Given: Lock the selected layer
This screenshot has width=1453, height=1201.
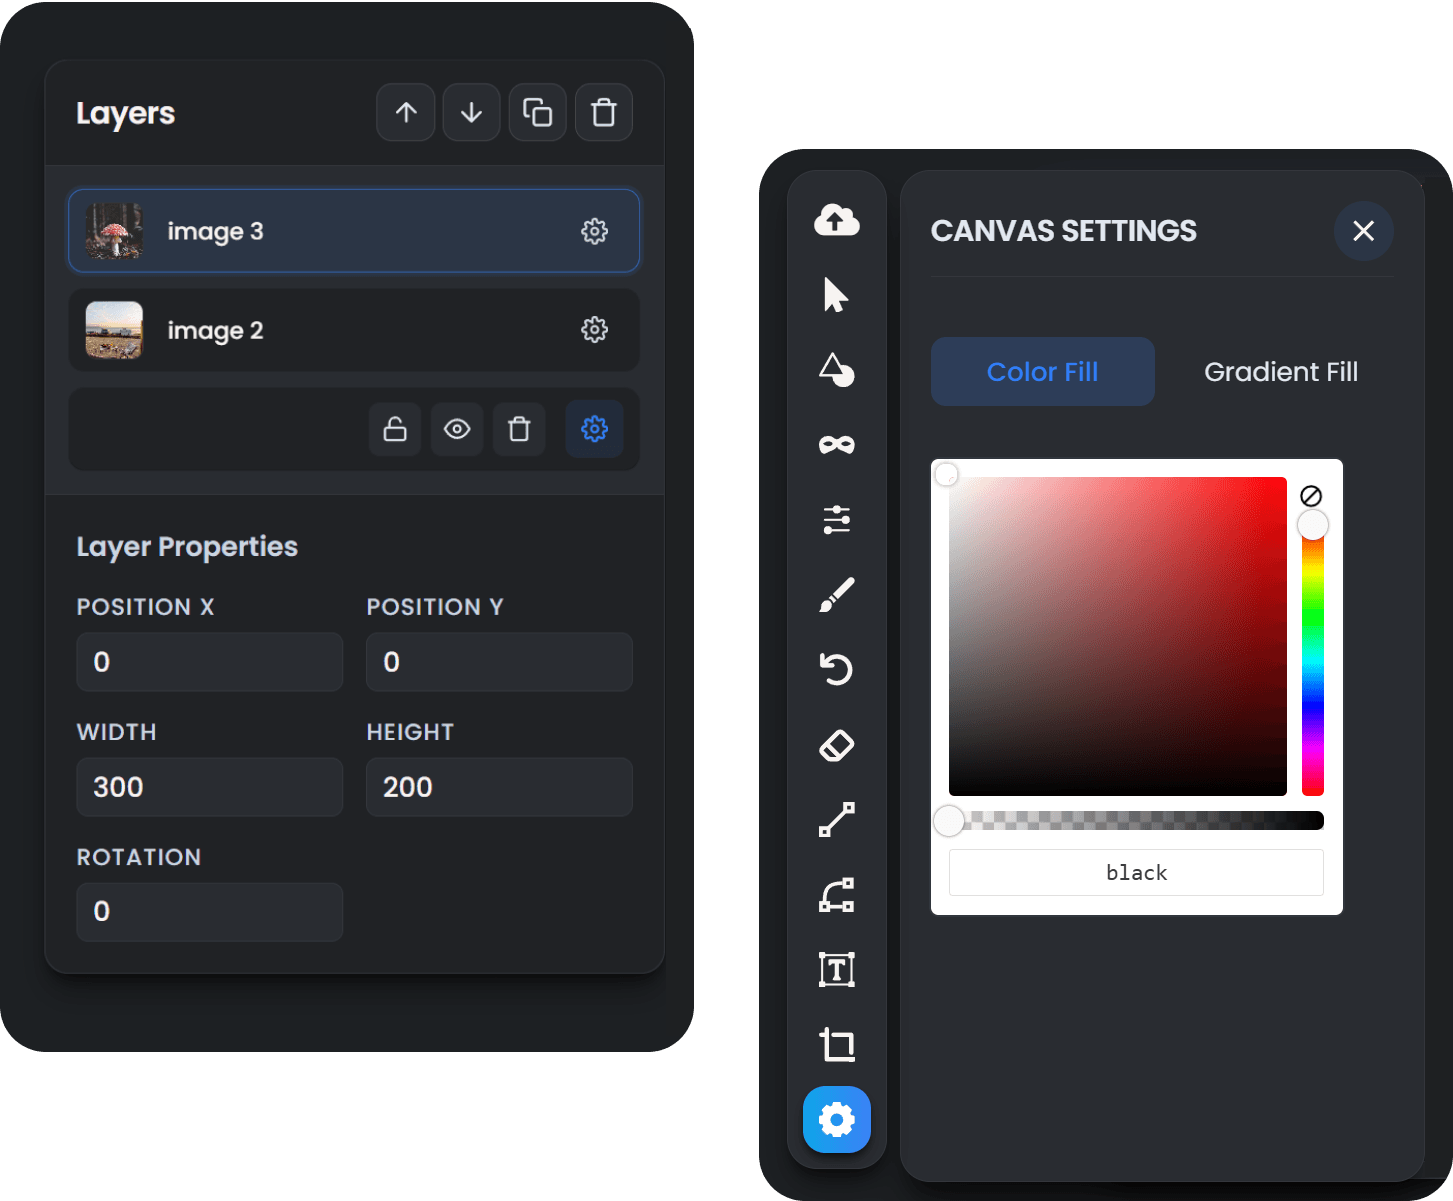Looking at the screenshot, I should pyautogui.click(x=395, y=429).
